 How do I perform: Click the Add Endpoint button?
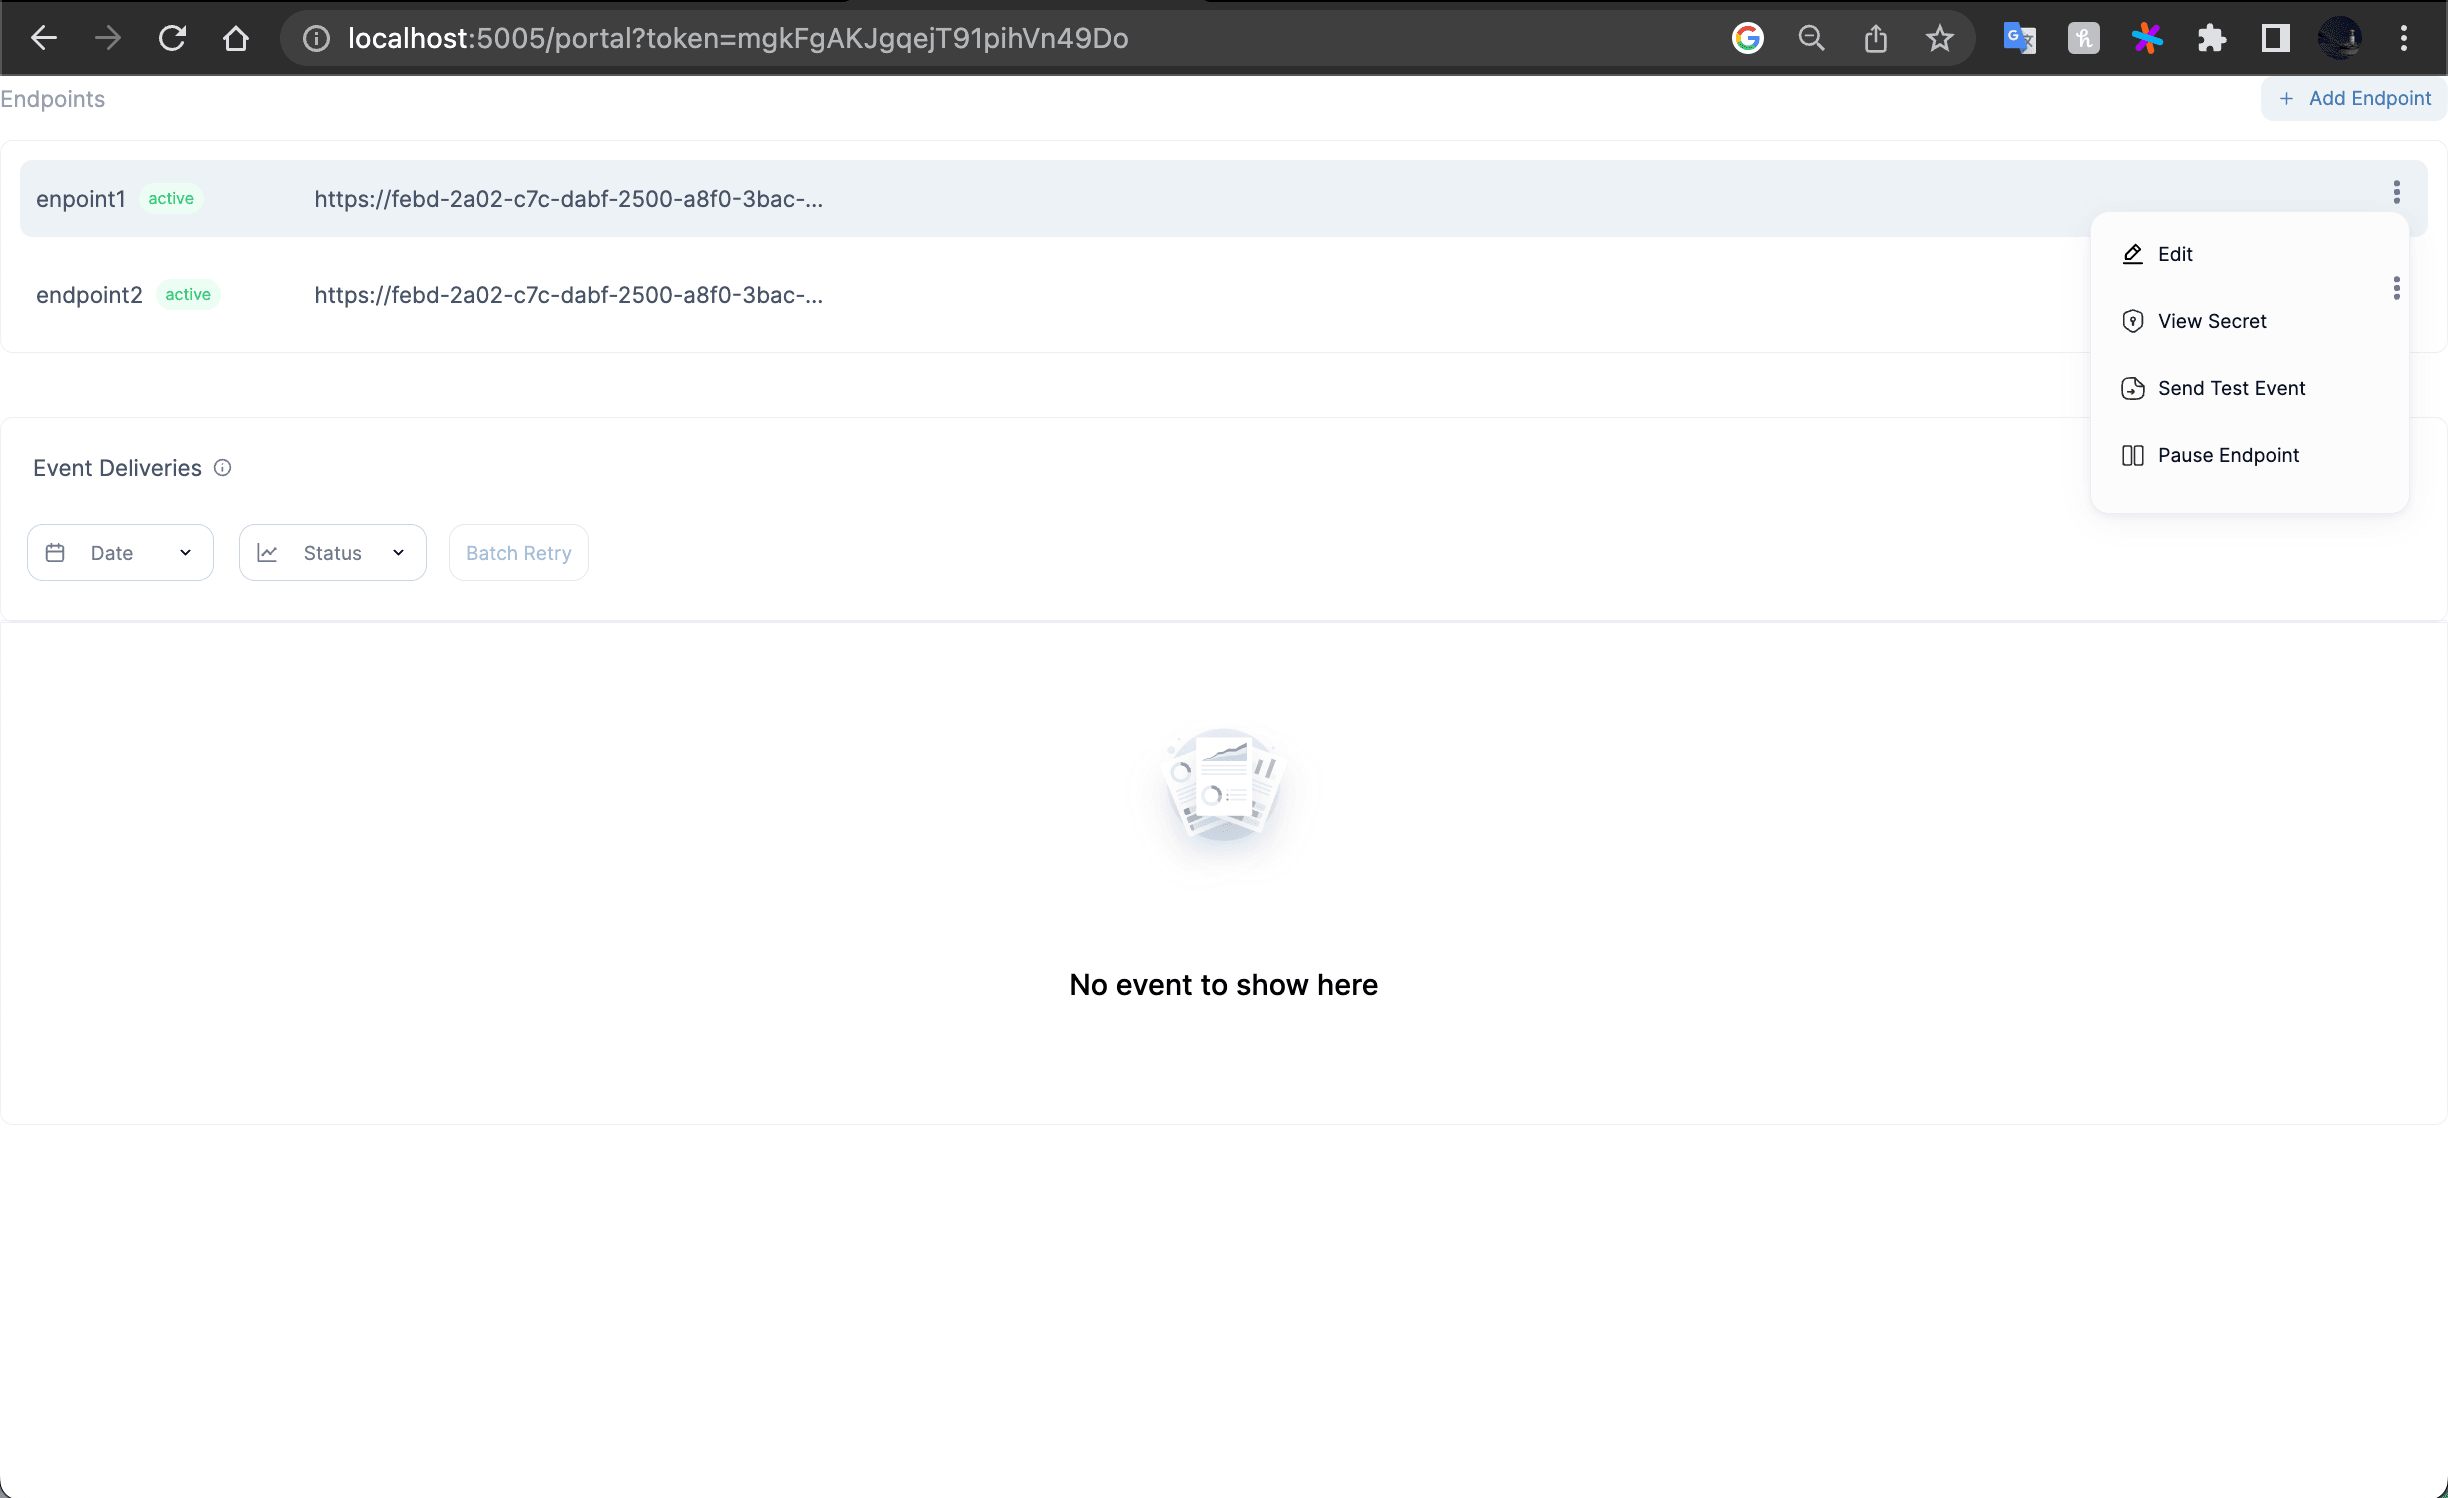2354,98
